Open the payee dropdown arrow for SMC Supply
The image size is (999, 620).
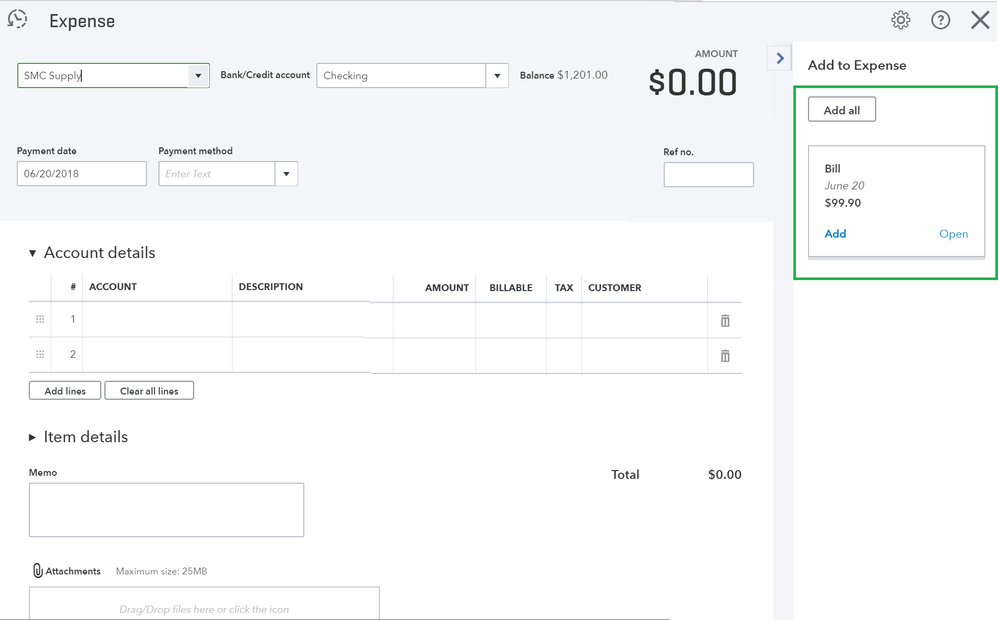tap(198, 76)
